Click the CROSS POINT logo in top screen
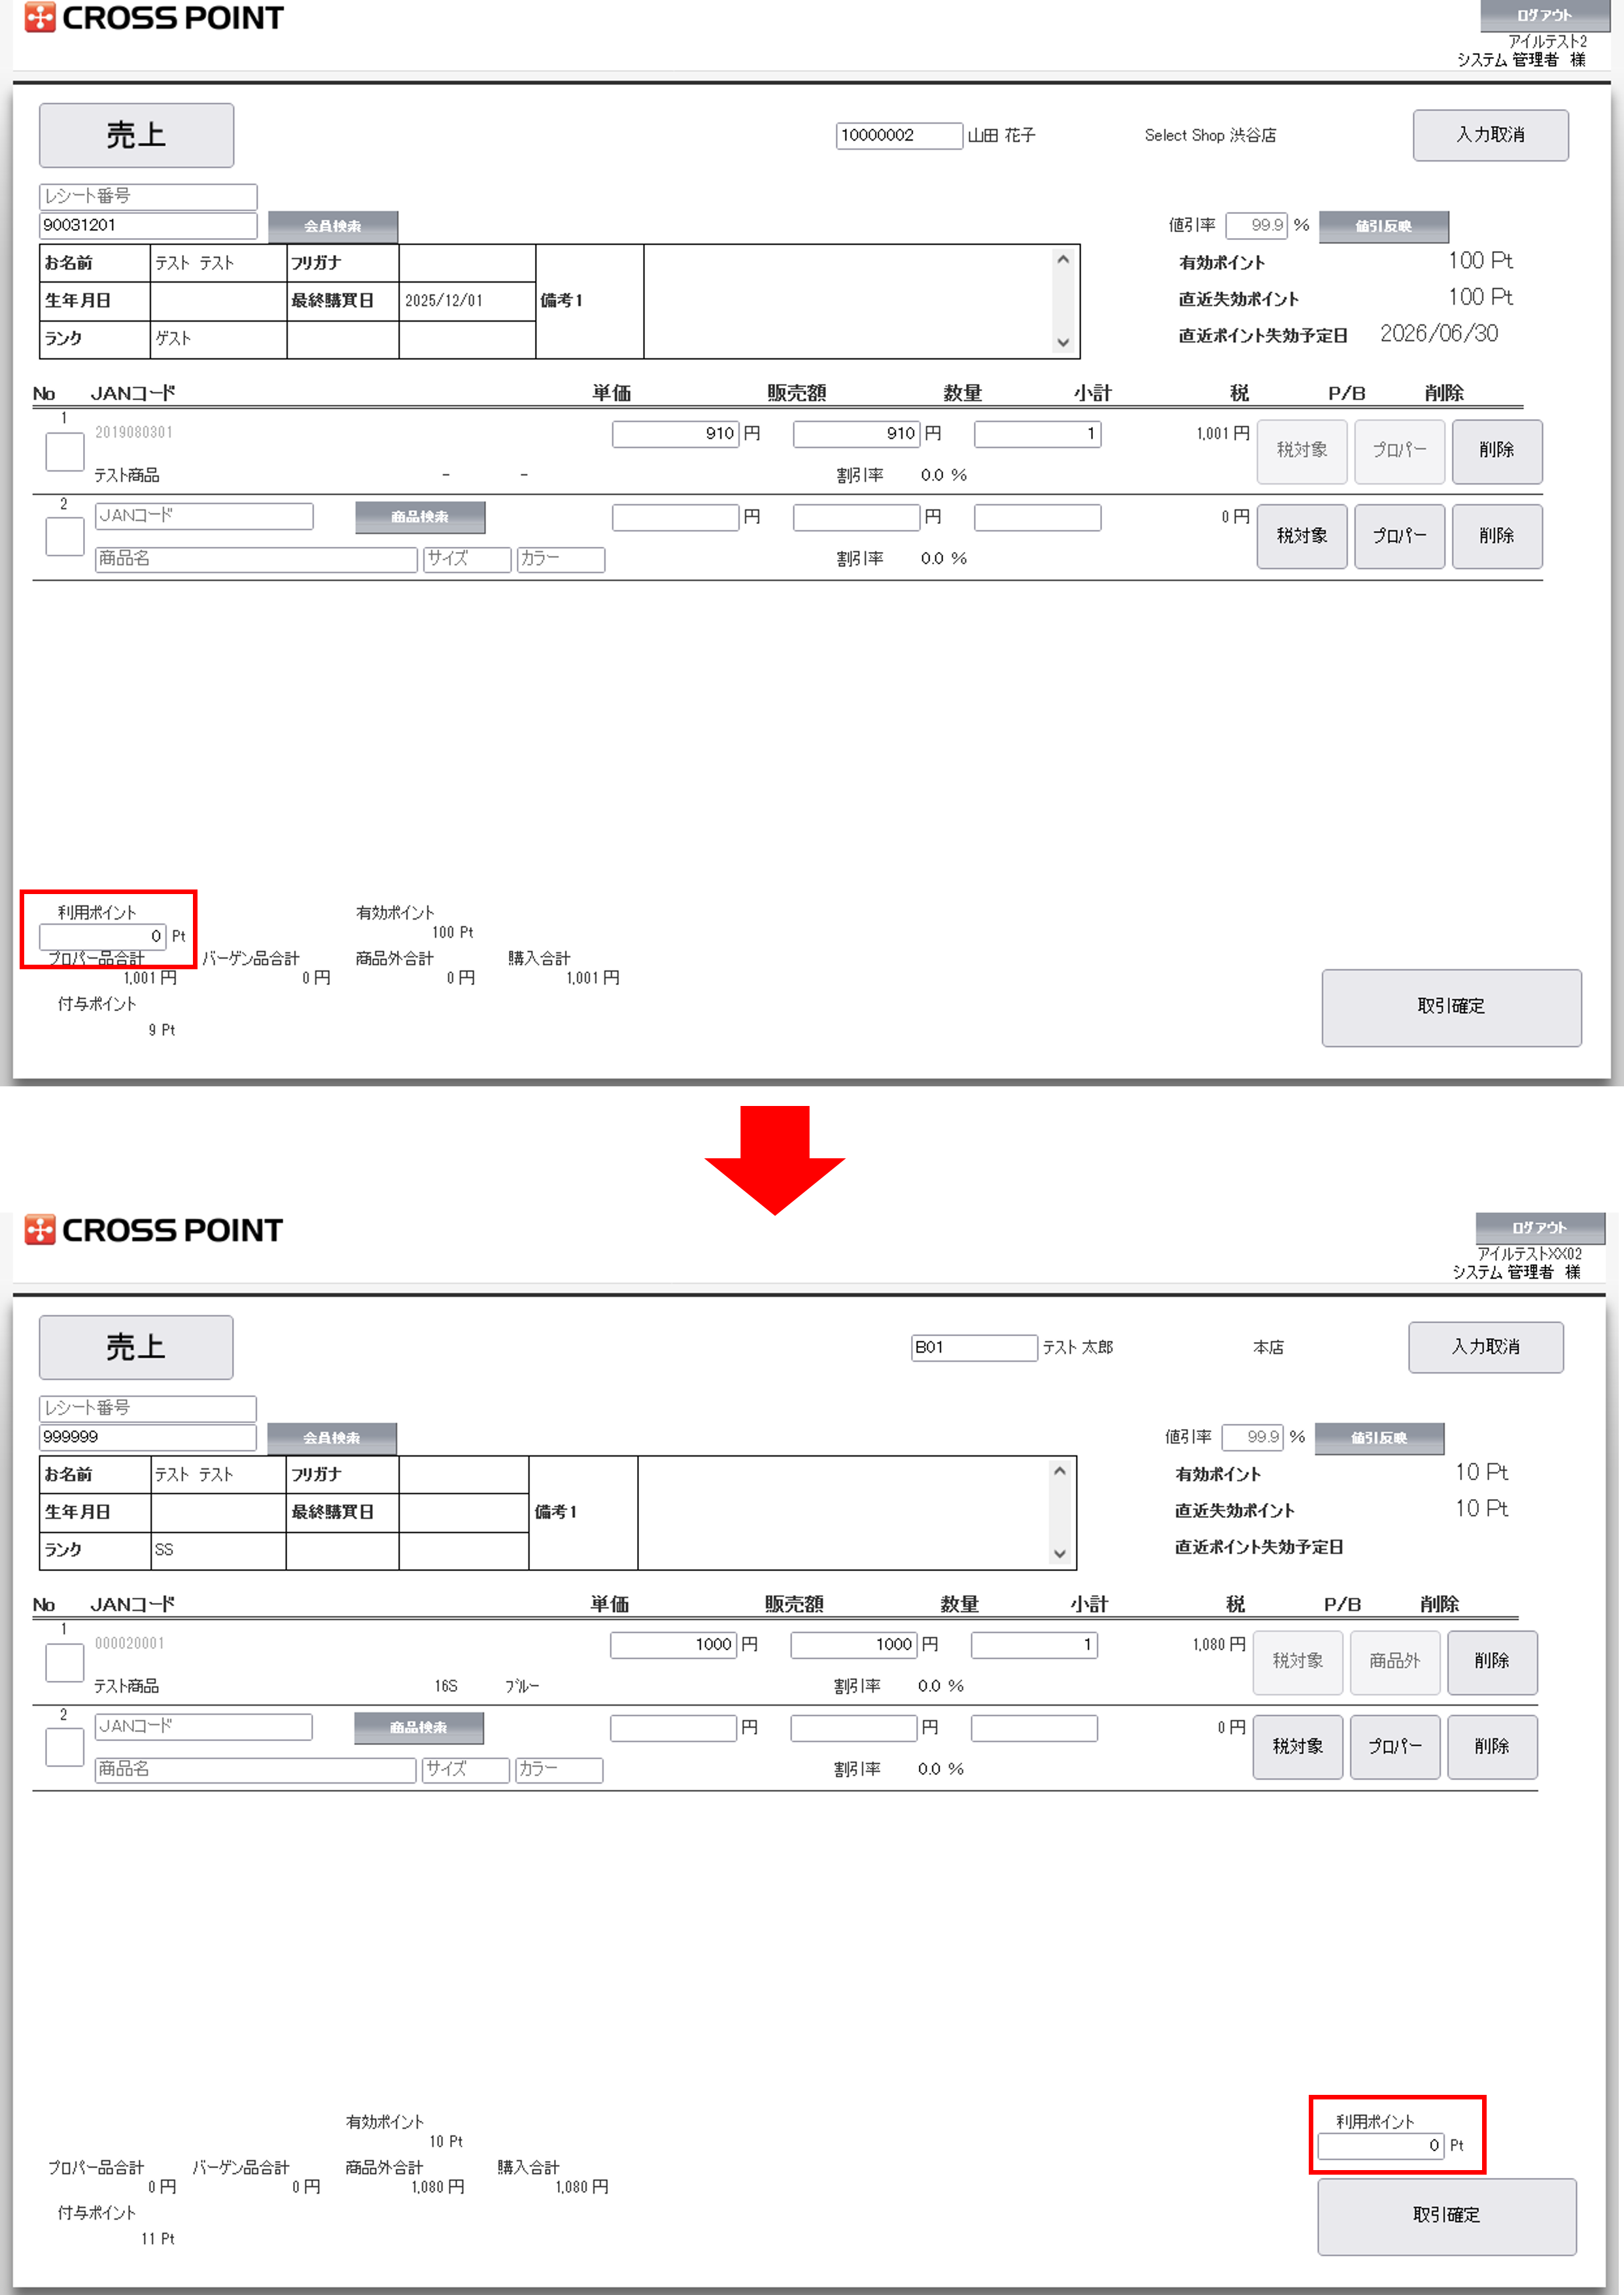This screenshot has width=1624, height=2295. click(154, 18)
